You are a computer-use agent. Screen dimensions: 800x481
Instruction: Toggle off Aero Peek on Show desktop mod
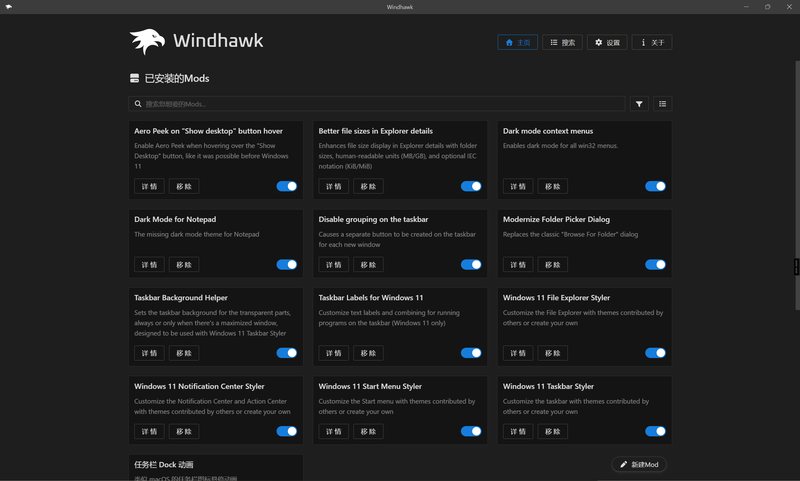point(287,186)
